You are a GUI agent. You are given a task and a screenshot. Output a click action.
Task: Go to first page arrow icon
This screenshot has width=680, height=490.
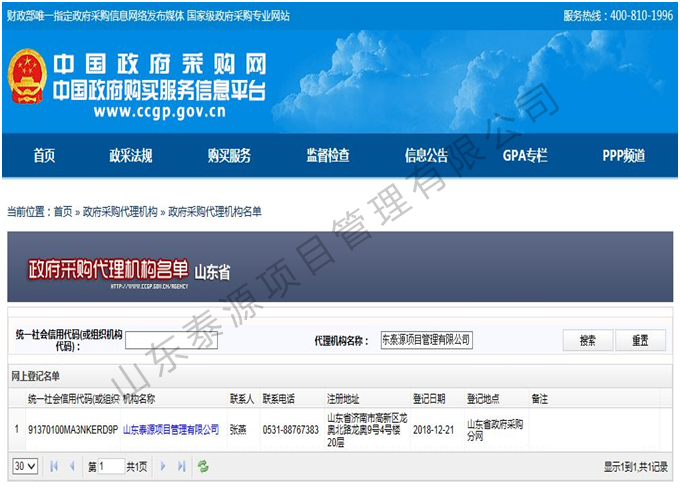click(54, 466)
